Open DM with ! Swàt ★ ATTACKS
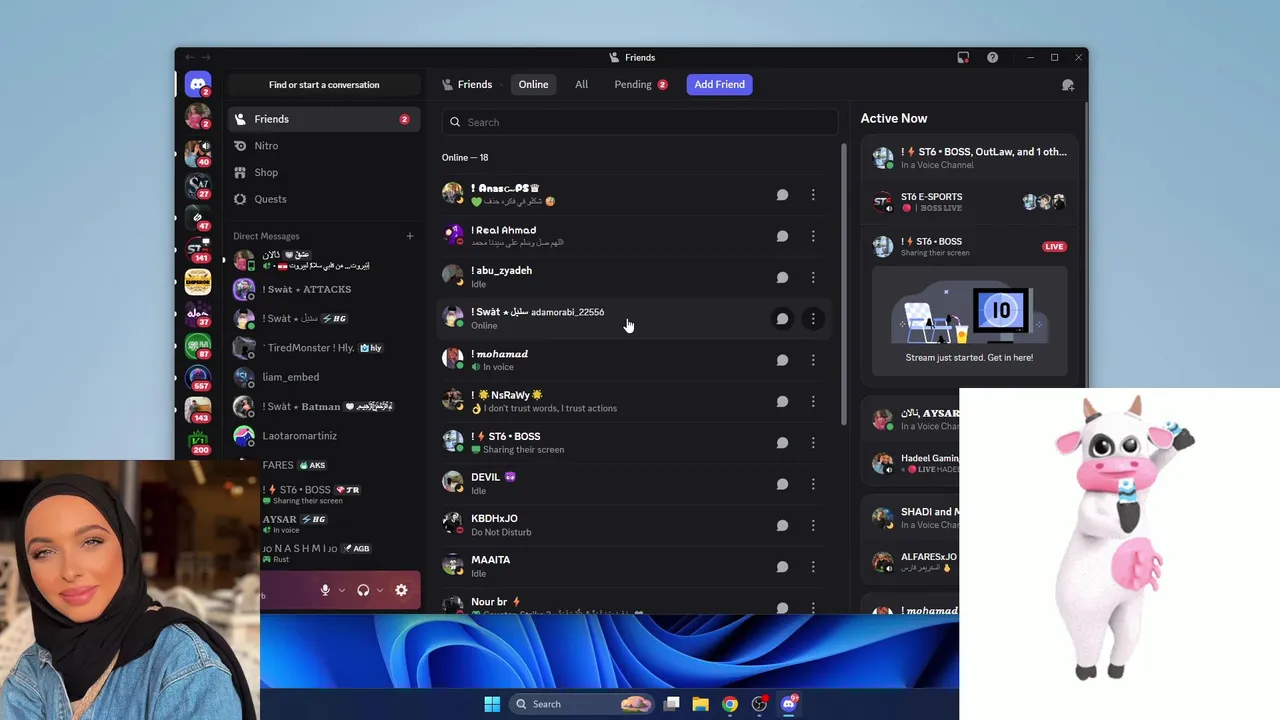1280x720 pixels. (323, 290)
